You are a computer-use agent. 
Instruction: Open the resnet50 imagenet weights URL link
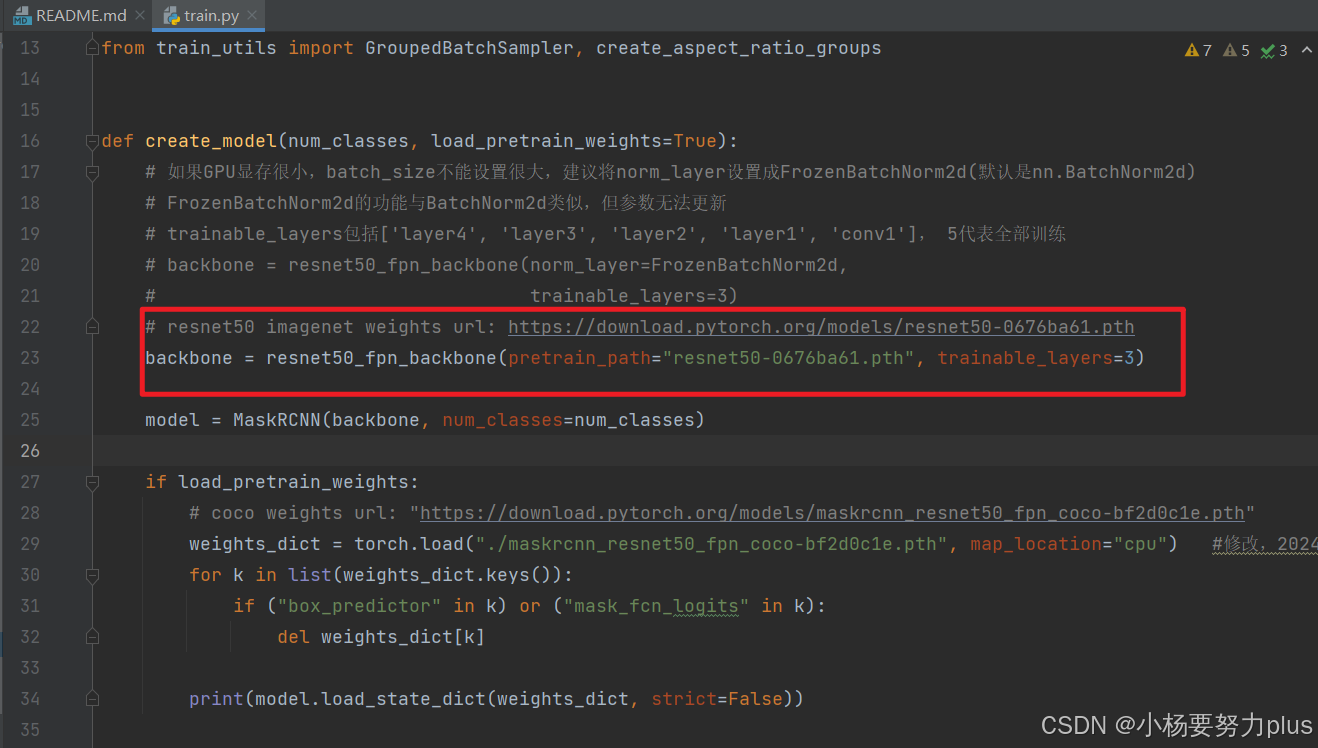820,326
